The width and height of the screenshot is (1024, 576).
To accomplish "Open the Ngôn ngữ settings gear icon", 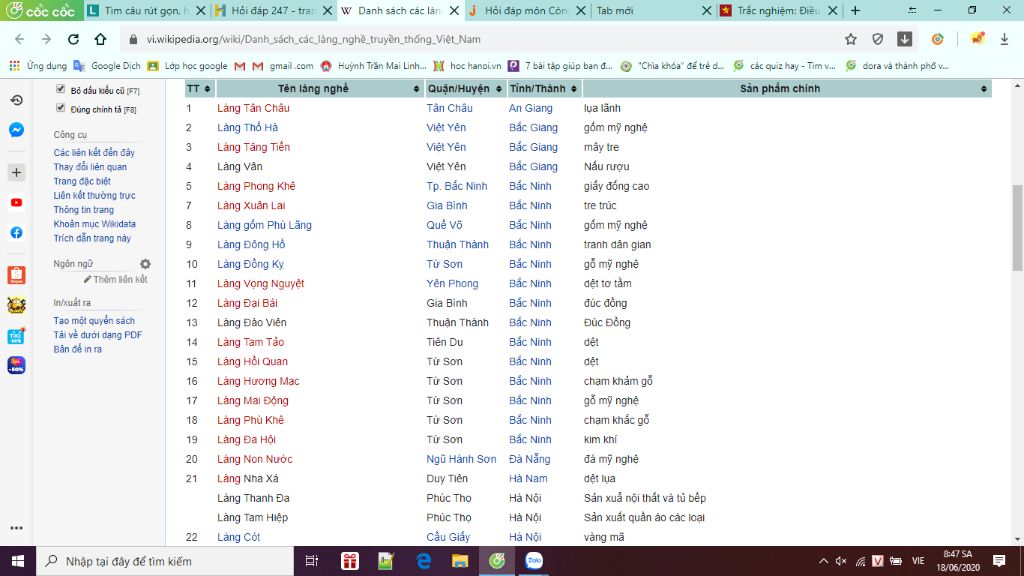I will point(145,264).
